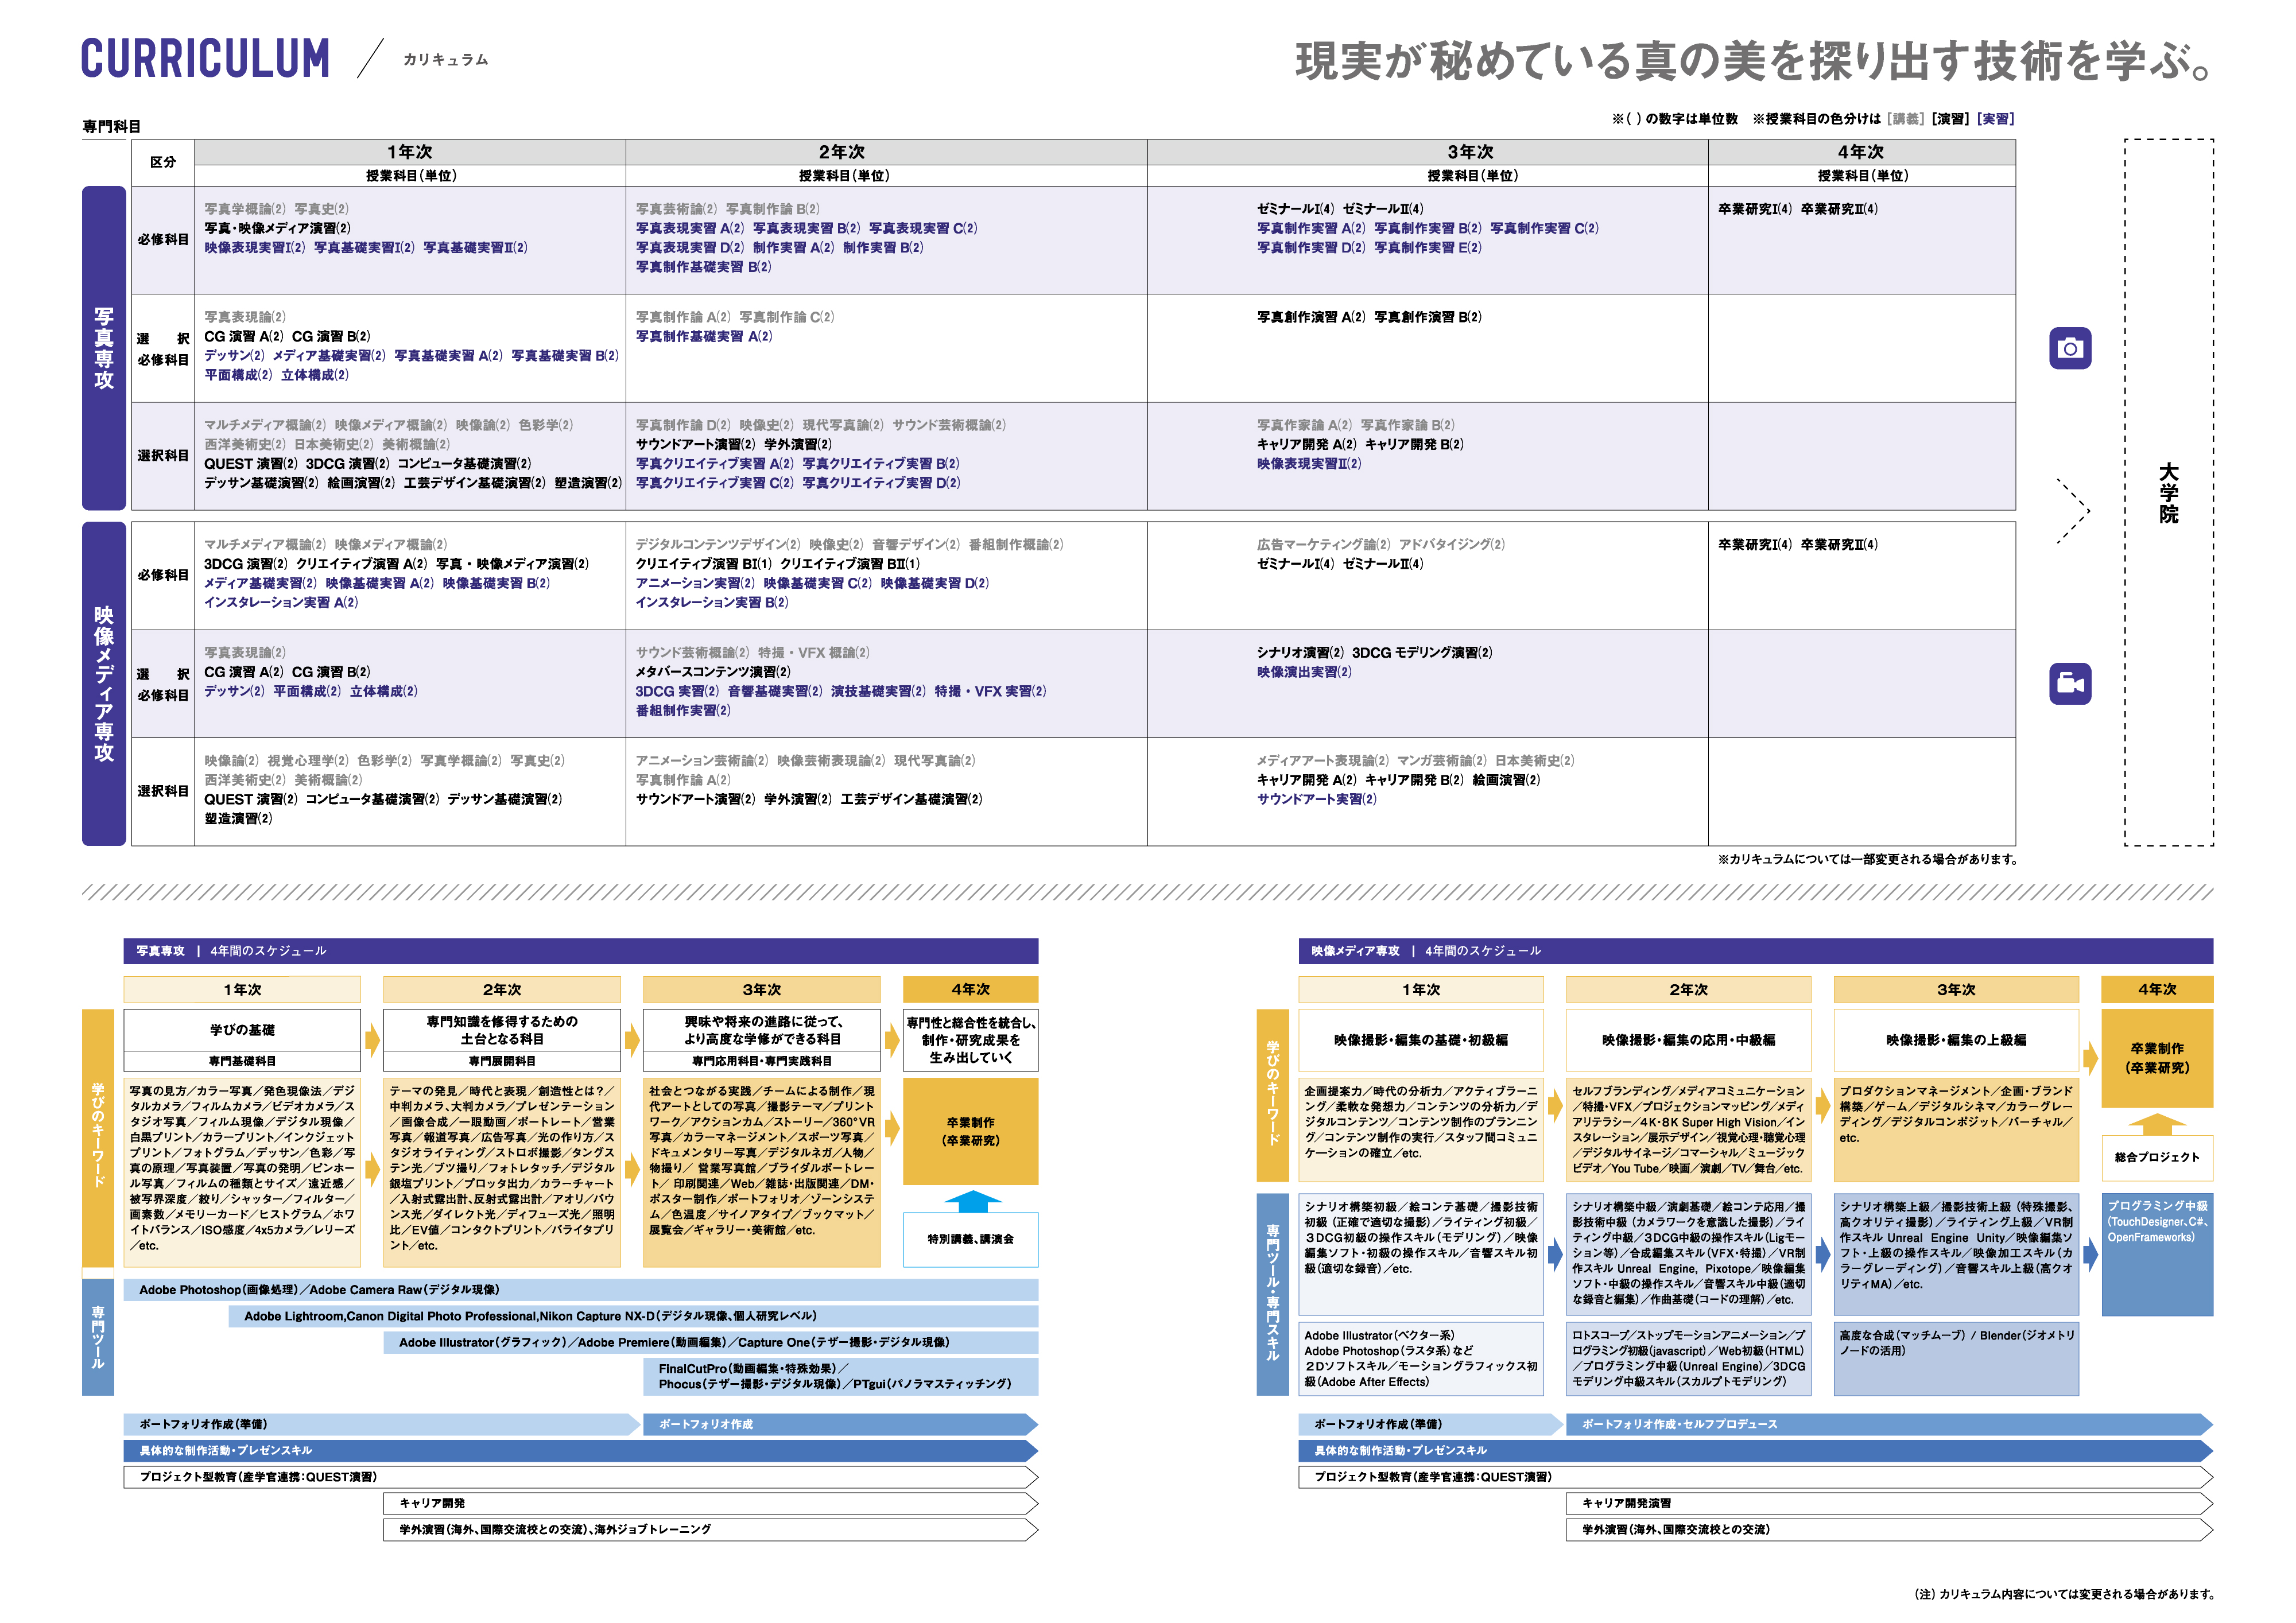Image resolution: width=2296 pixels, height=1623 pixels.
Task: Click the ポートフォリオ作成・セルフプロデュース arrow bar
Action: click(x=1889, y=1425)
